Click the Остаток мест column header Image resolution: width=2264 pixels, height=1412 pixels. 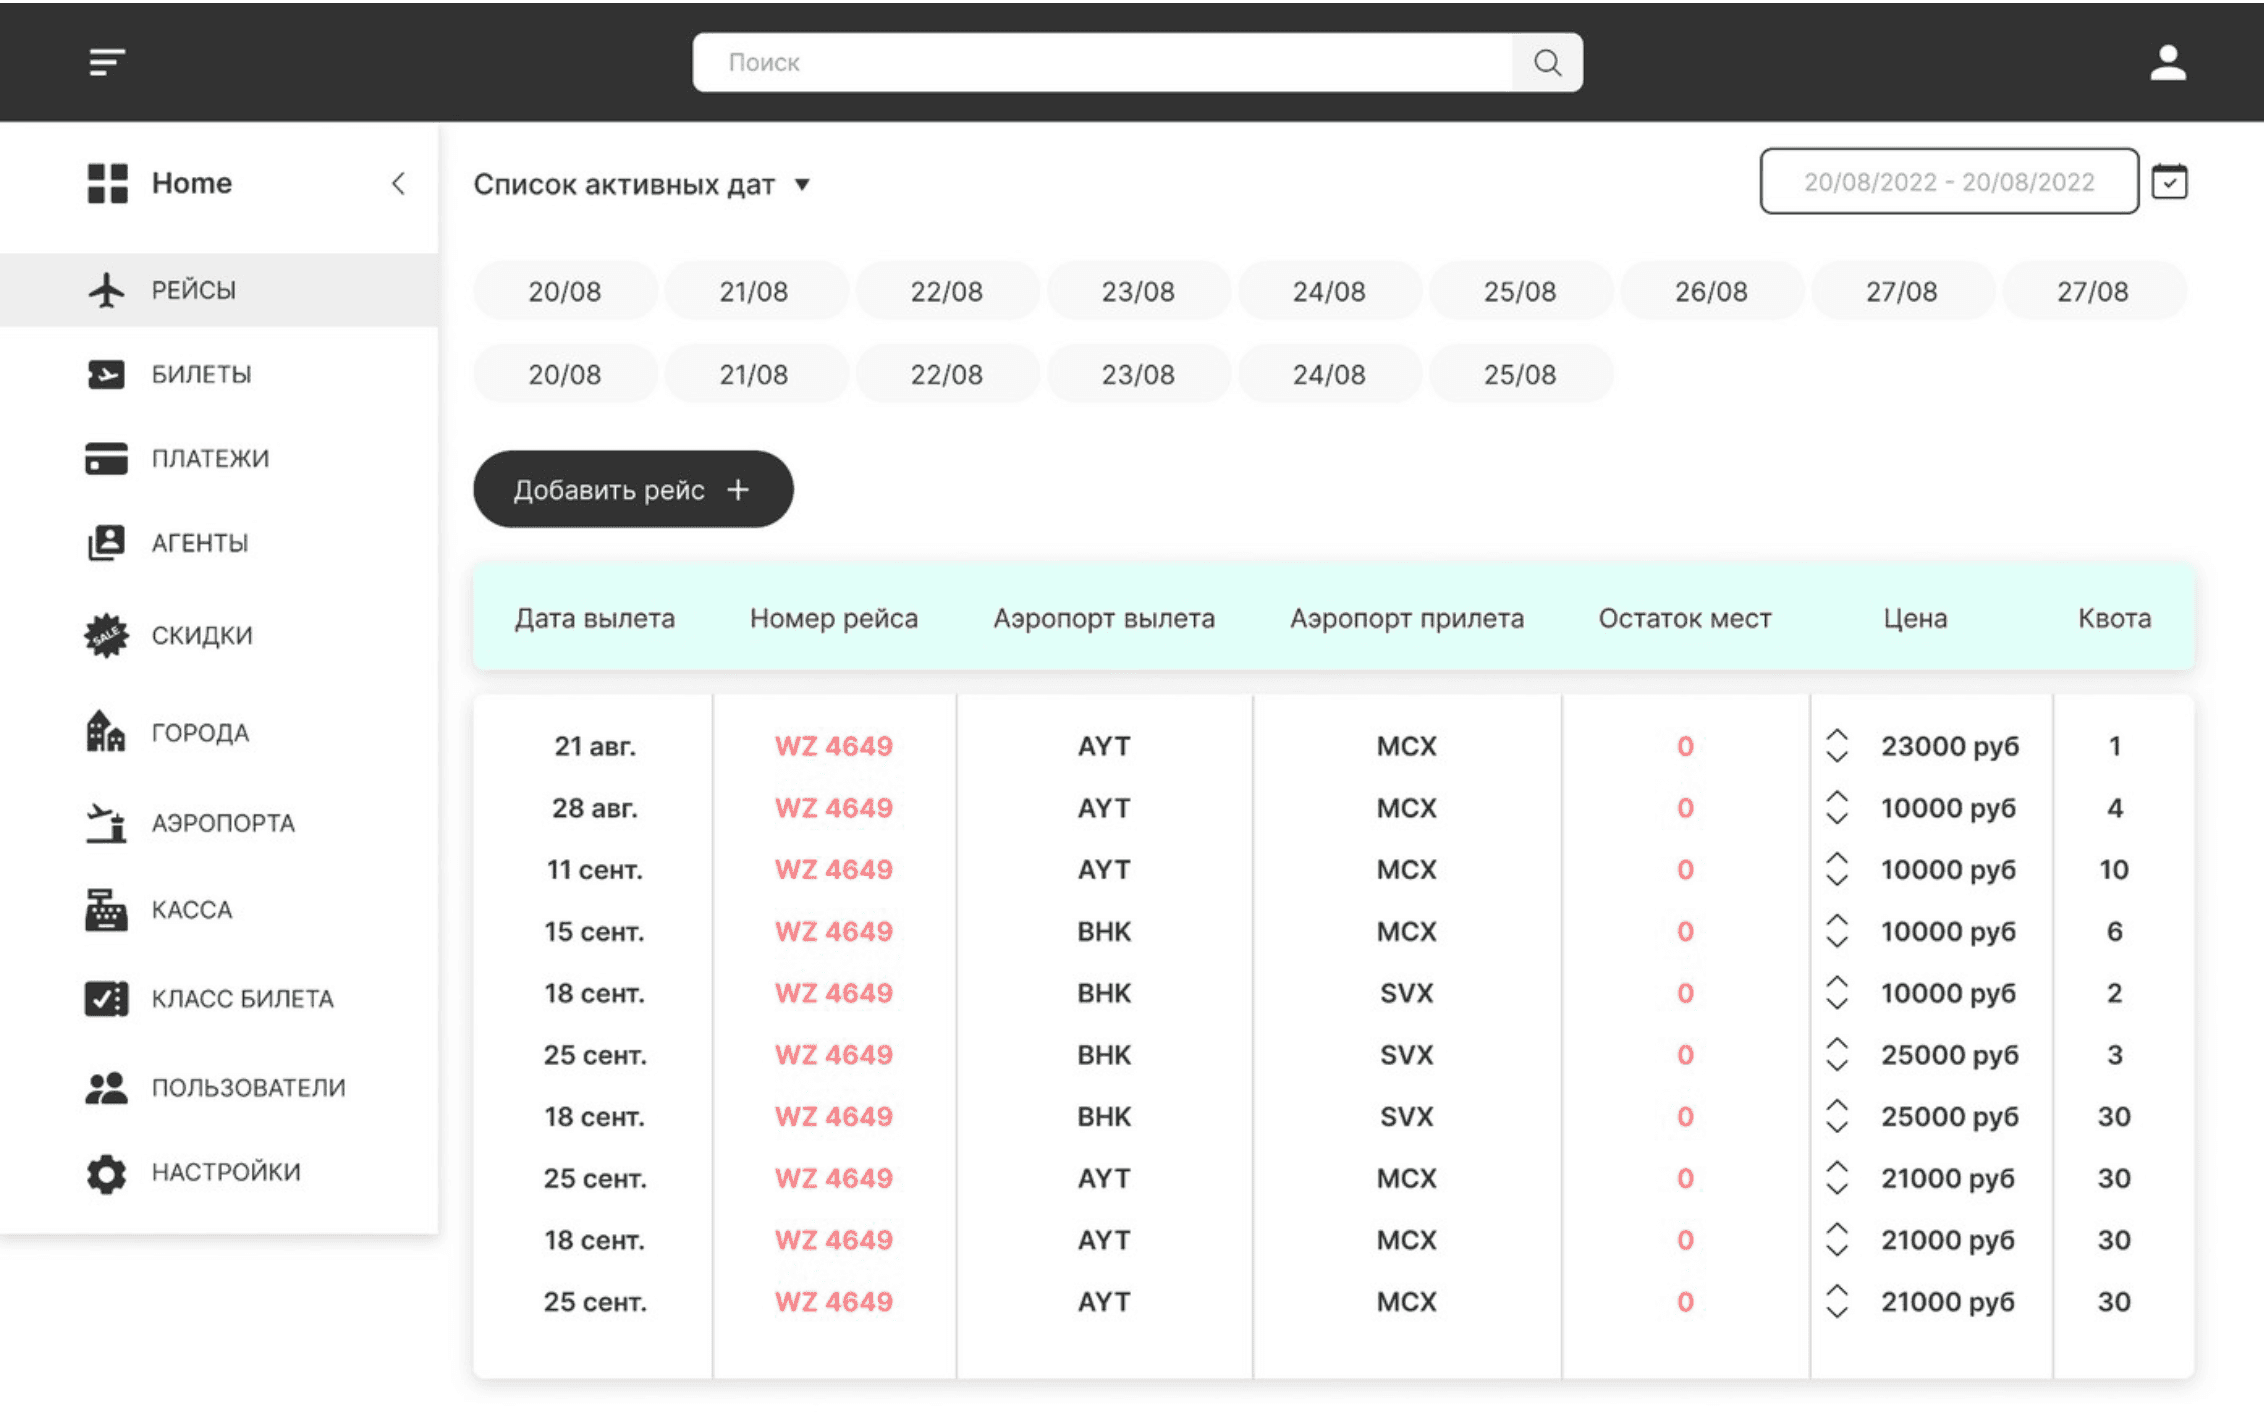click(x=1685, y=618)
